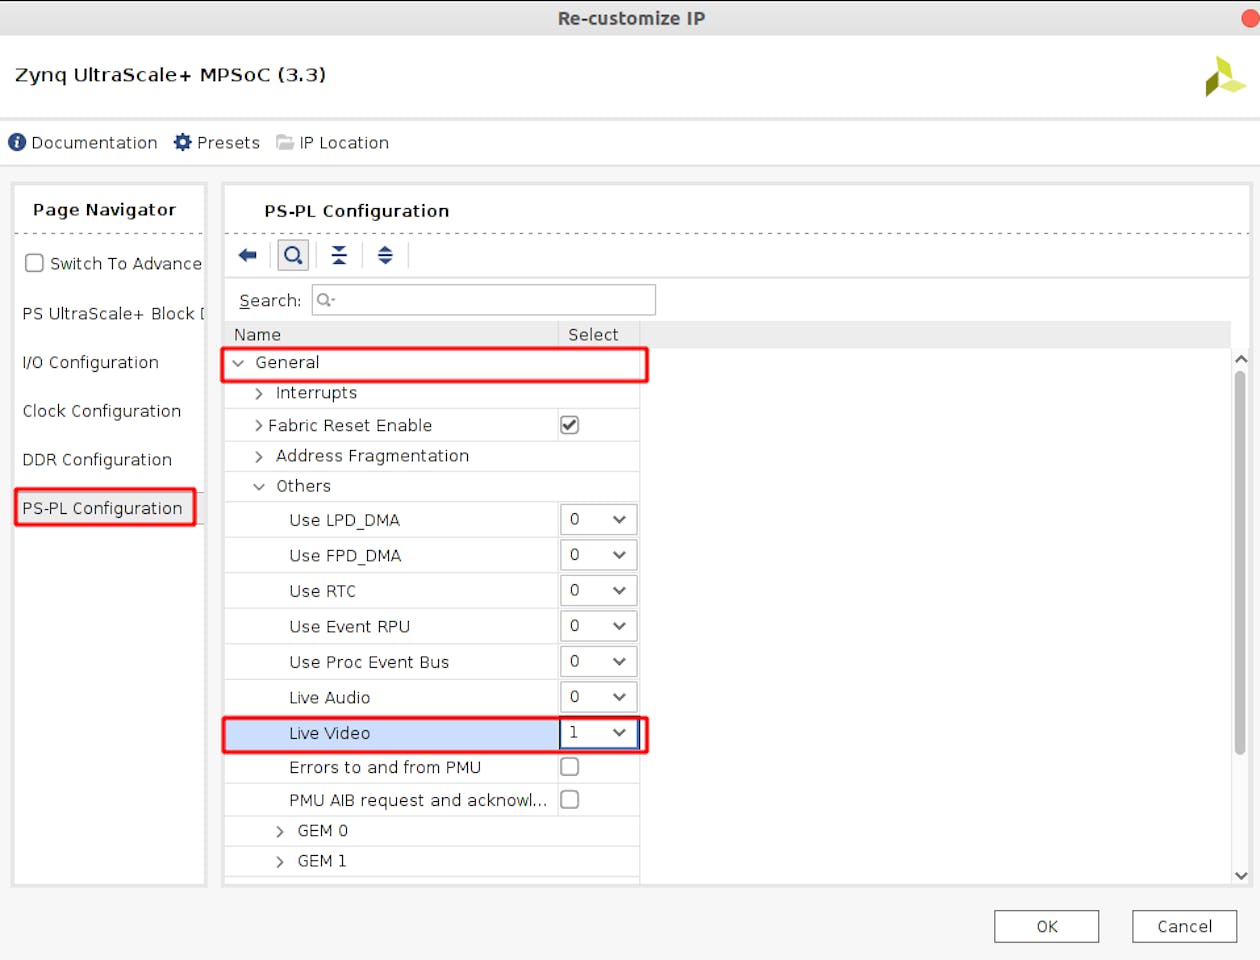Go to Clock Configuration page

(102, 411)
